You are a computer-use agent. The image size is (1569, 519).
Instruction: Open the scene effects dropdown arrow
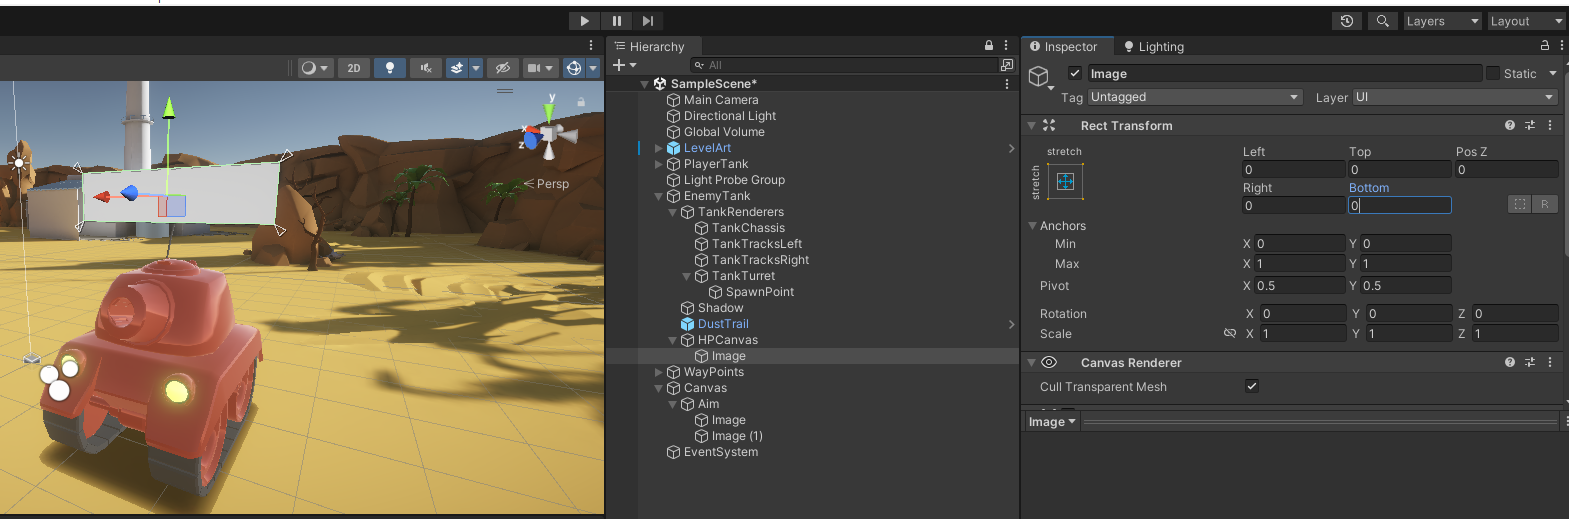476,68
